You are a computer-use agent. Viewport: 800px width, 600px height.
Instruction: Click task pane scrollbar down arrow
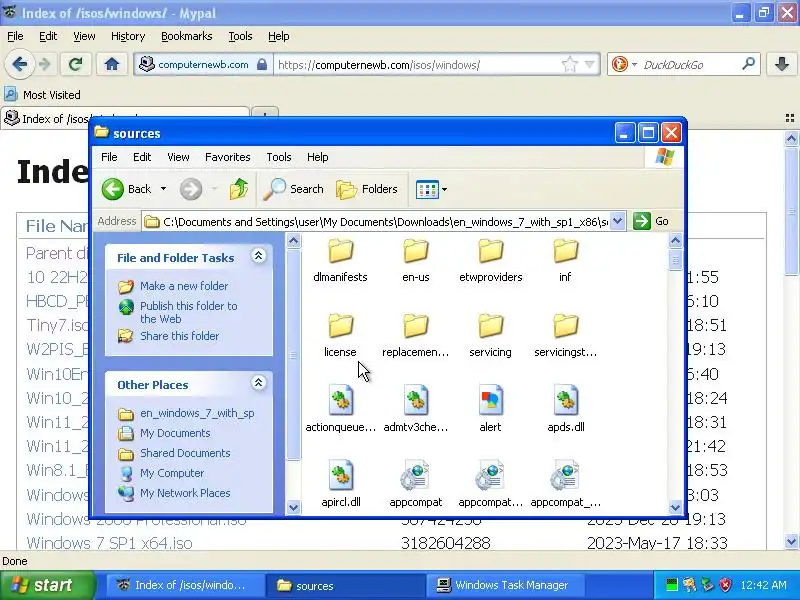tap(293, 507)
